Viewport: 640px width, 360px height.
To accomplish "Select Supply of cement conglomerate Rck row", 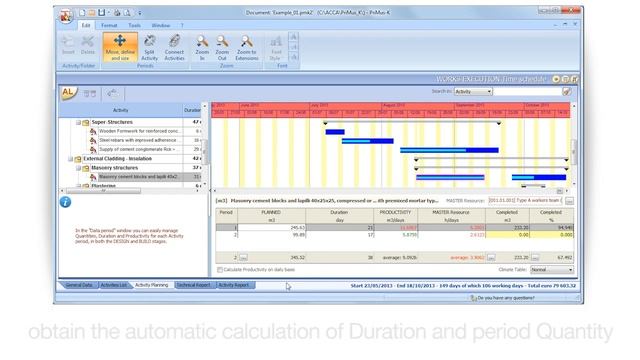I will coord(140,149).
